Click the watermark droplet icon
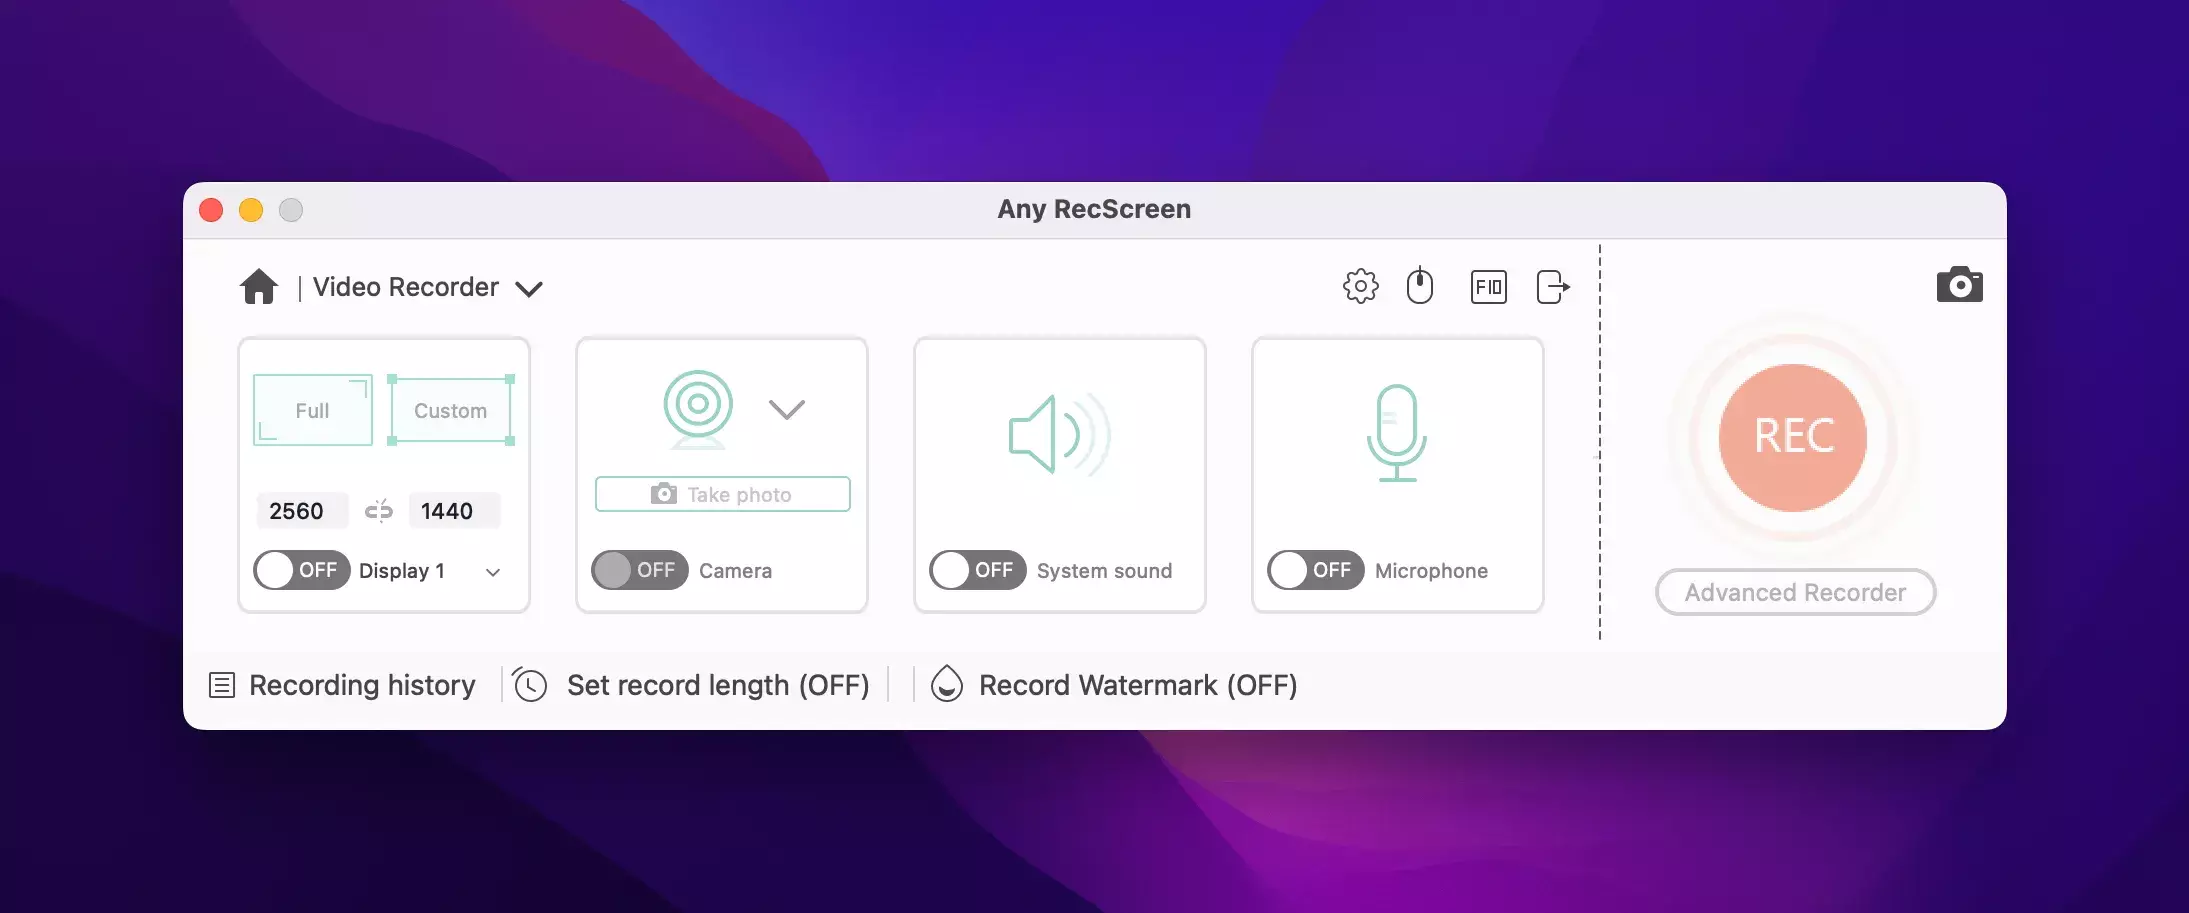 (x=947, y=684)
